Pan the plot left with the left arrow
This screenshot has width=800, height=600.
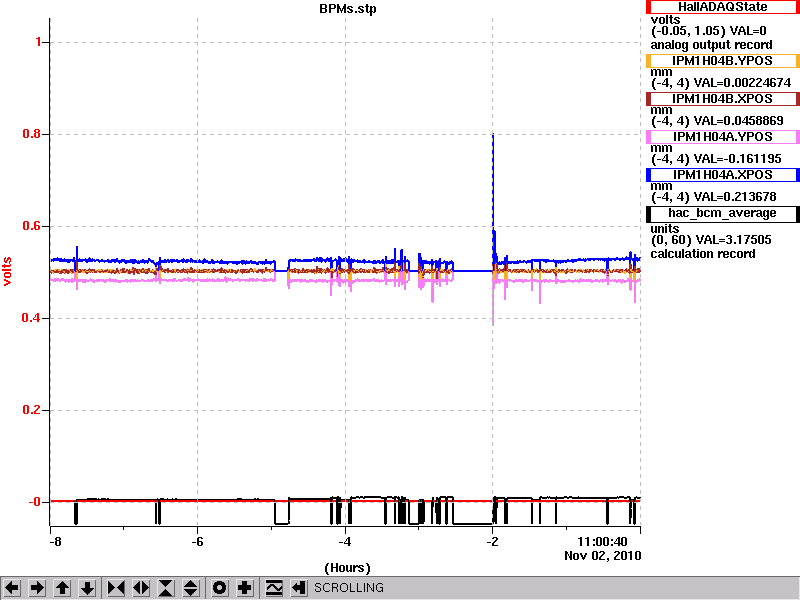coord(12,588)
